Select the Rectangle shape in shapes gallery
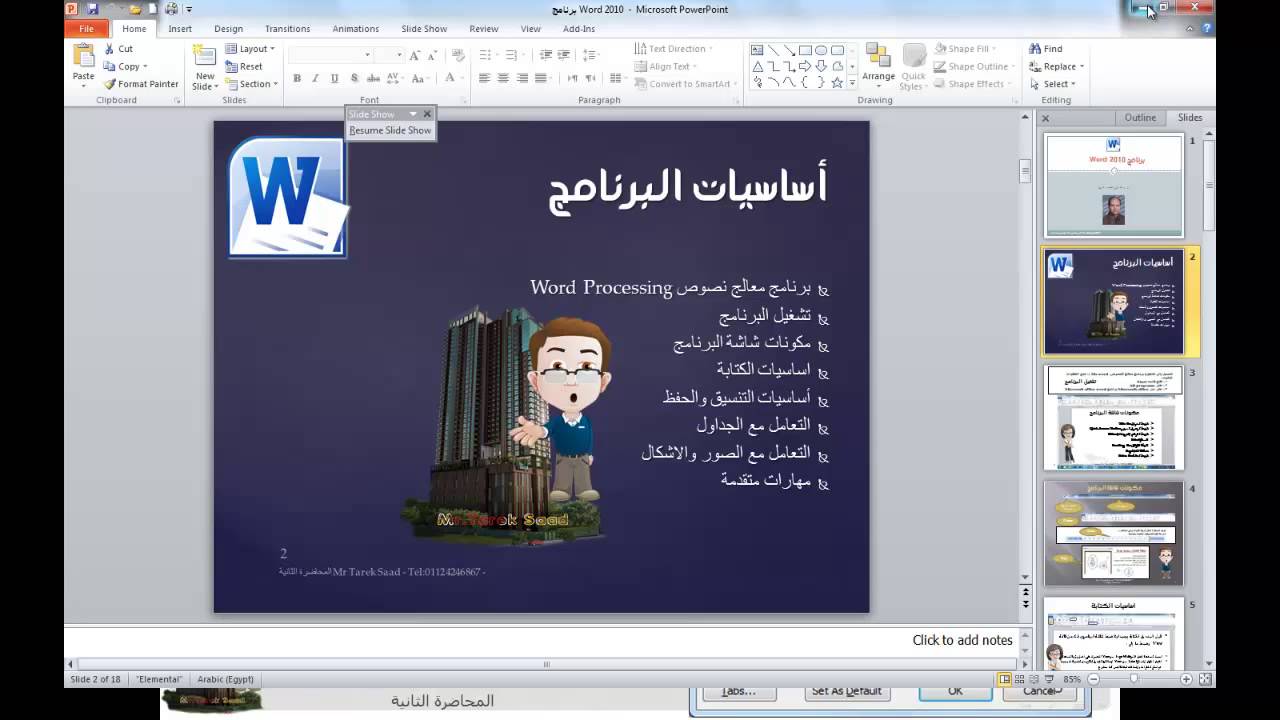This screenshot has width=1280, height=720. [805, 50]
